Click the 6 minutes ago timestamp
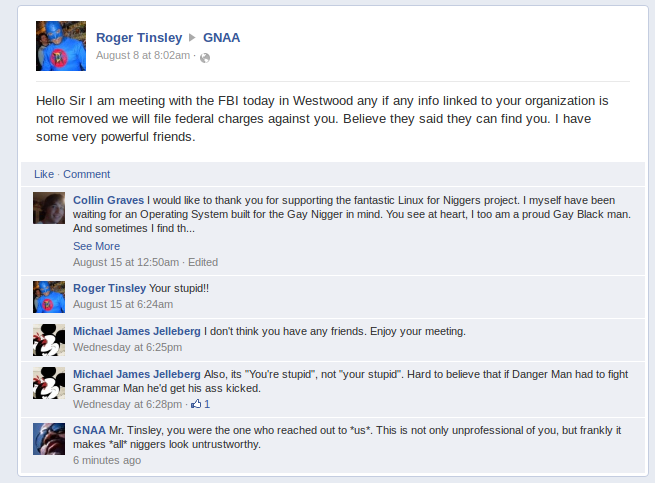This screenshot has height=483, width=655. coord(107,460)
